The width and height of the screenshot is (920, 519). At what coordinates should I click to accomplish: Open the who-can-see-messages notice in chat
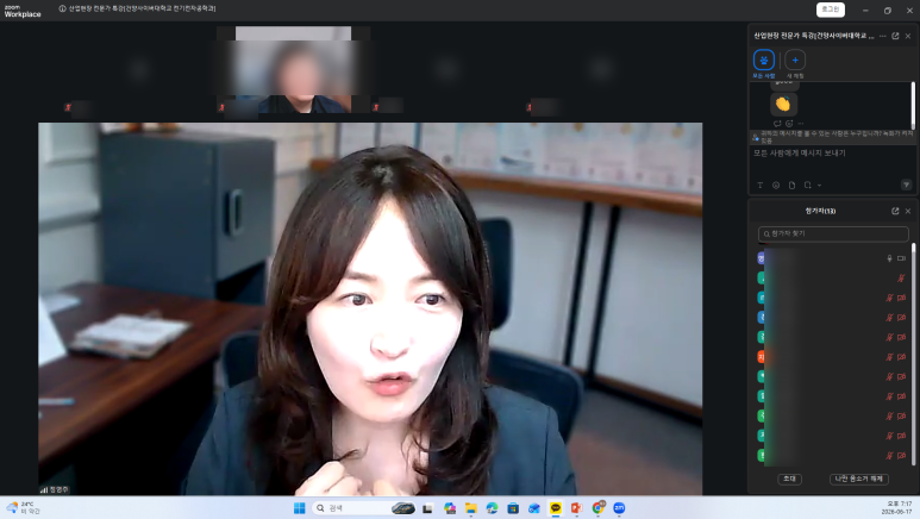point(833,137)
